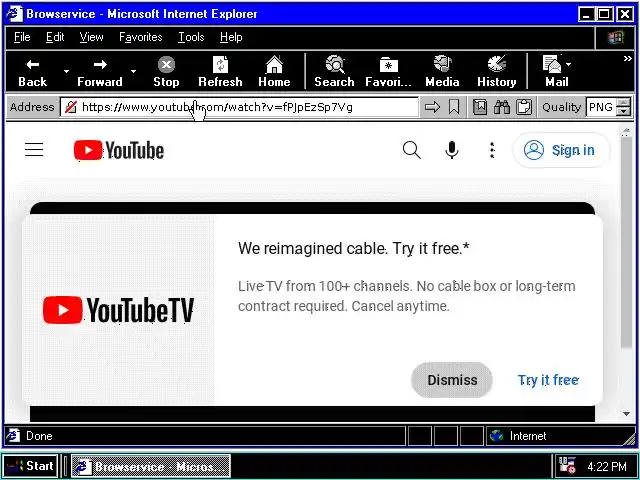Open the YouTube hamburger guide menu

click(x=34, y=150)
